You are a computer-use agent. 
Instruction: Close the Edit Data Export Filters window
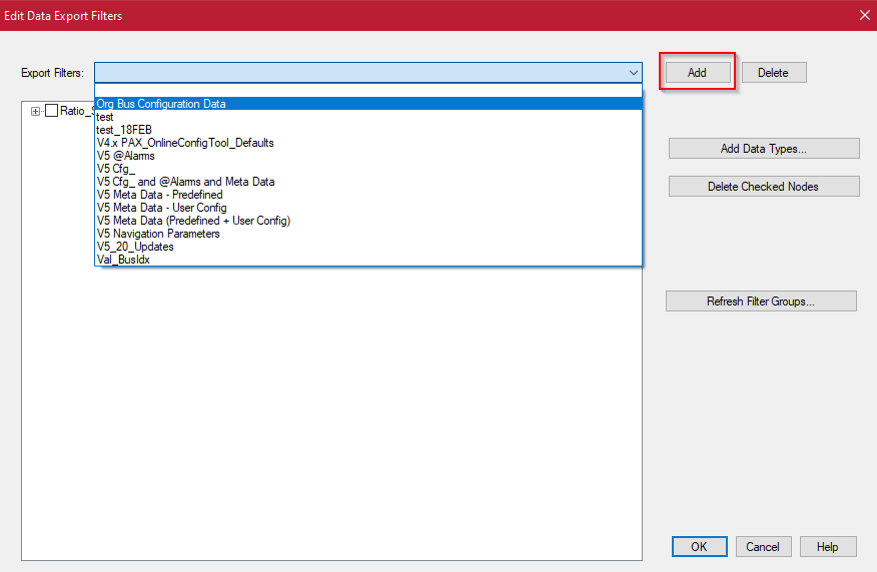[x=864, y=15]
